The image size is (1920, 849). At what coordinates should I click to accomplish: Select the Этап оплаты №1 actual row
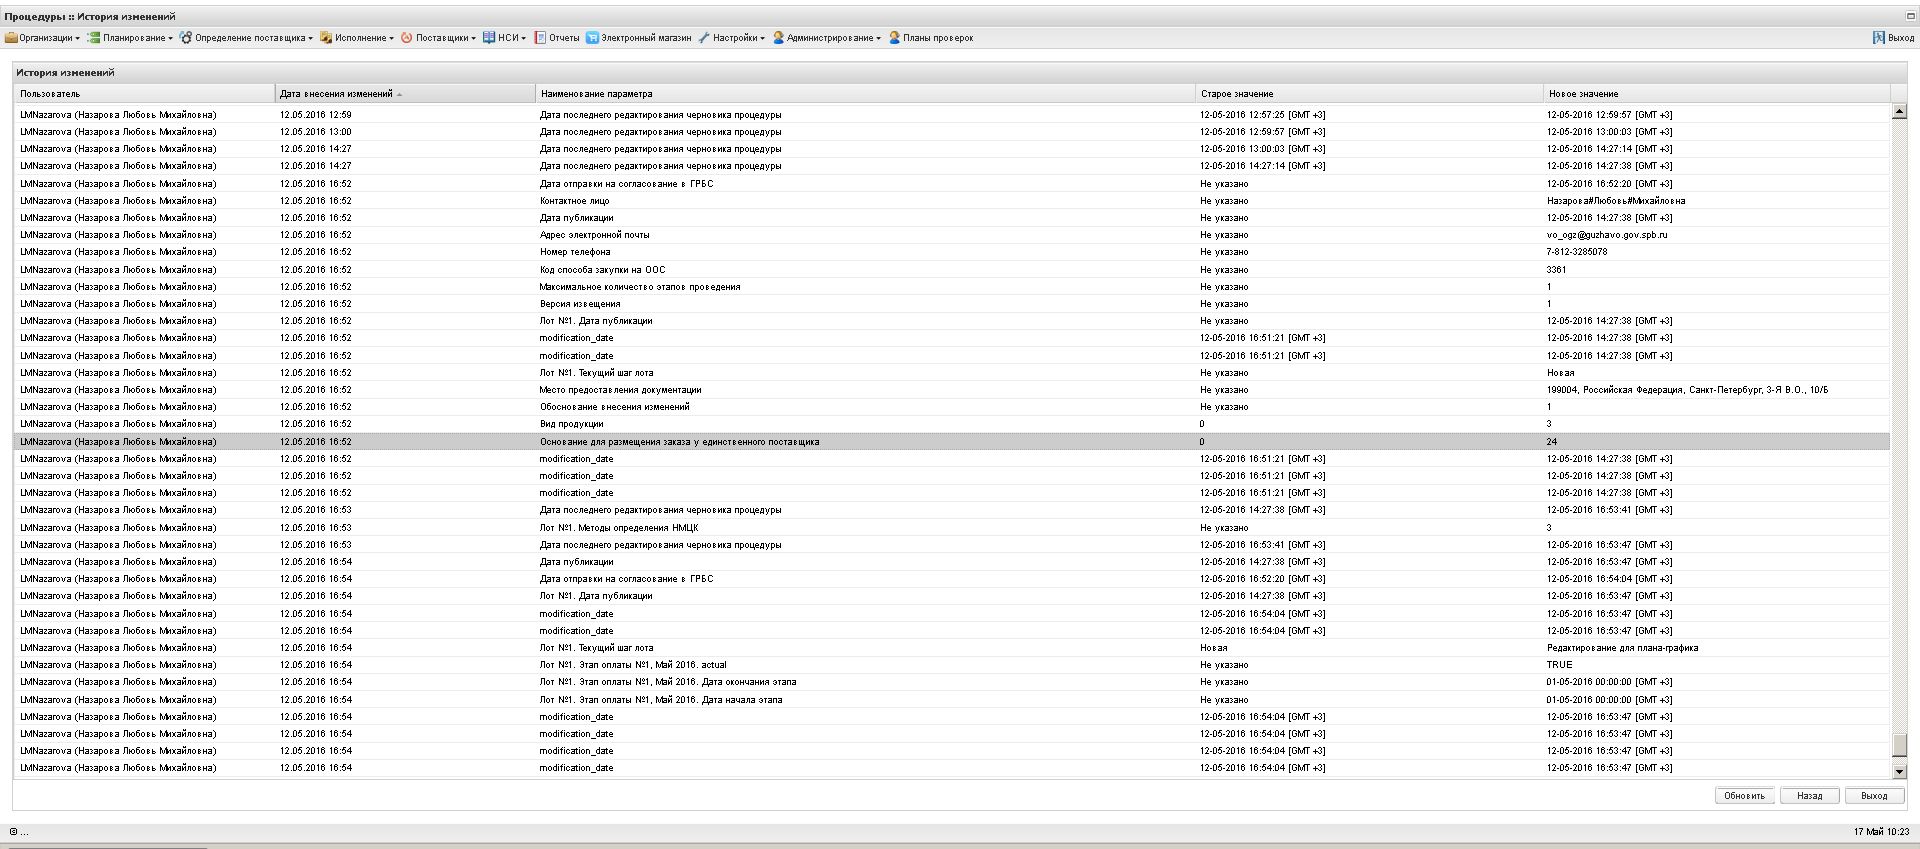952,664
